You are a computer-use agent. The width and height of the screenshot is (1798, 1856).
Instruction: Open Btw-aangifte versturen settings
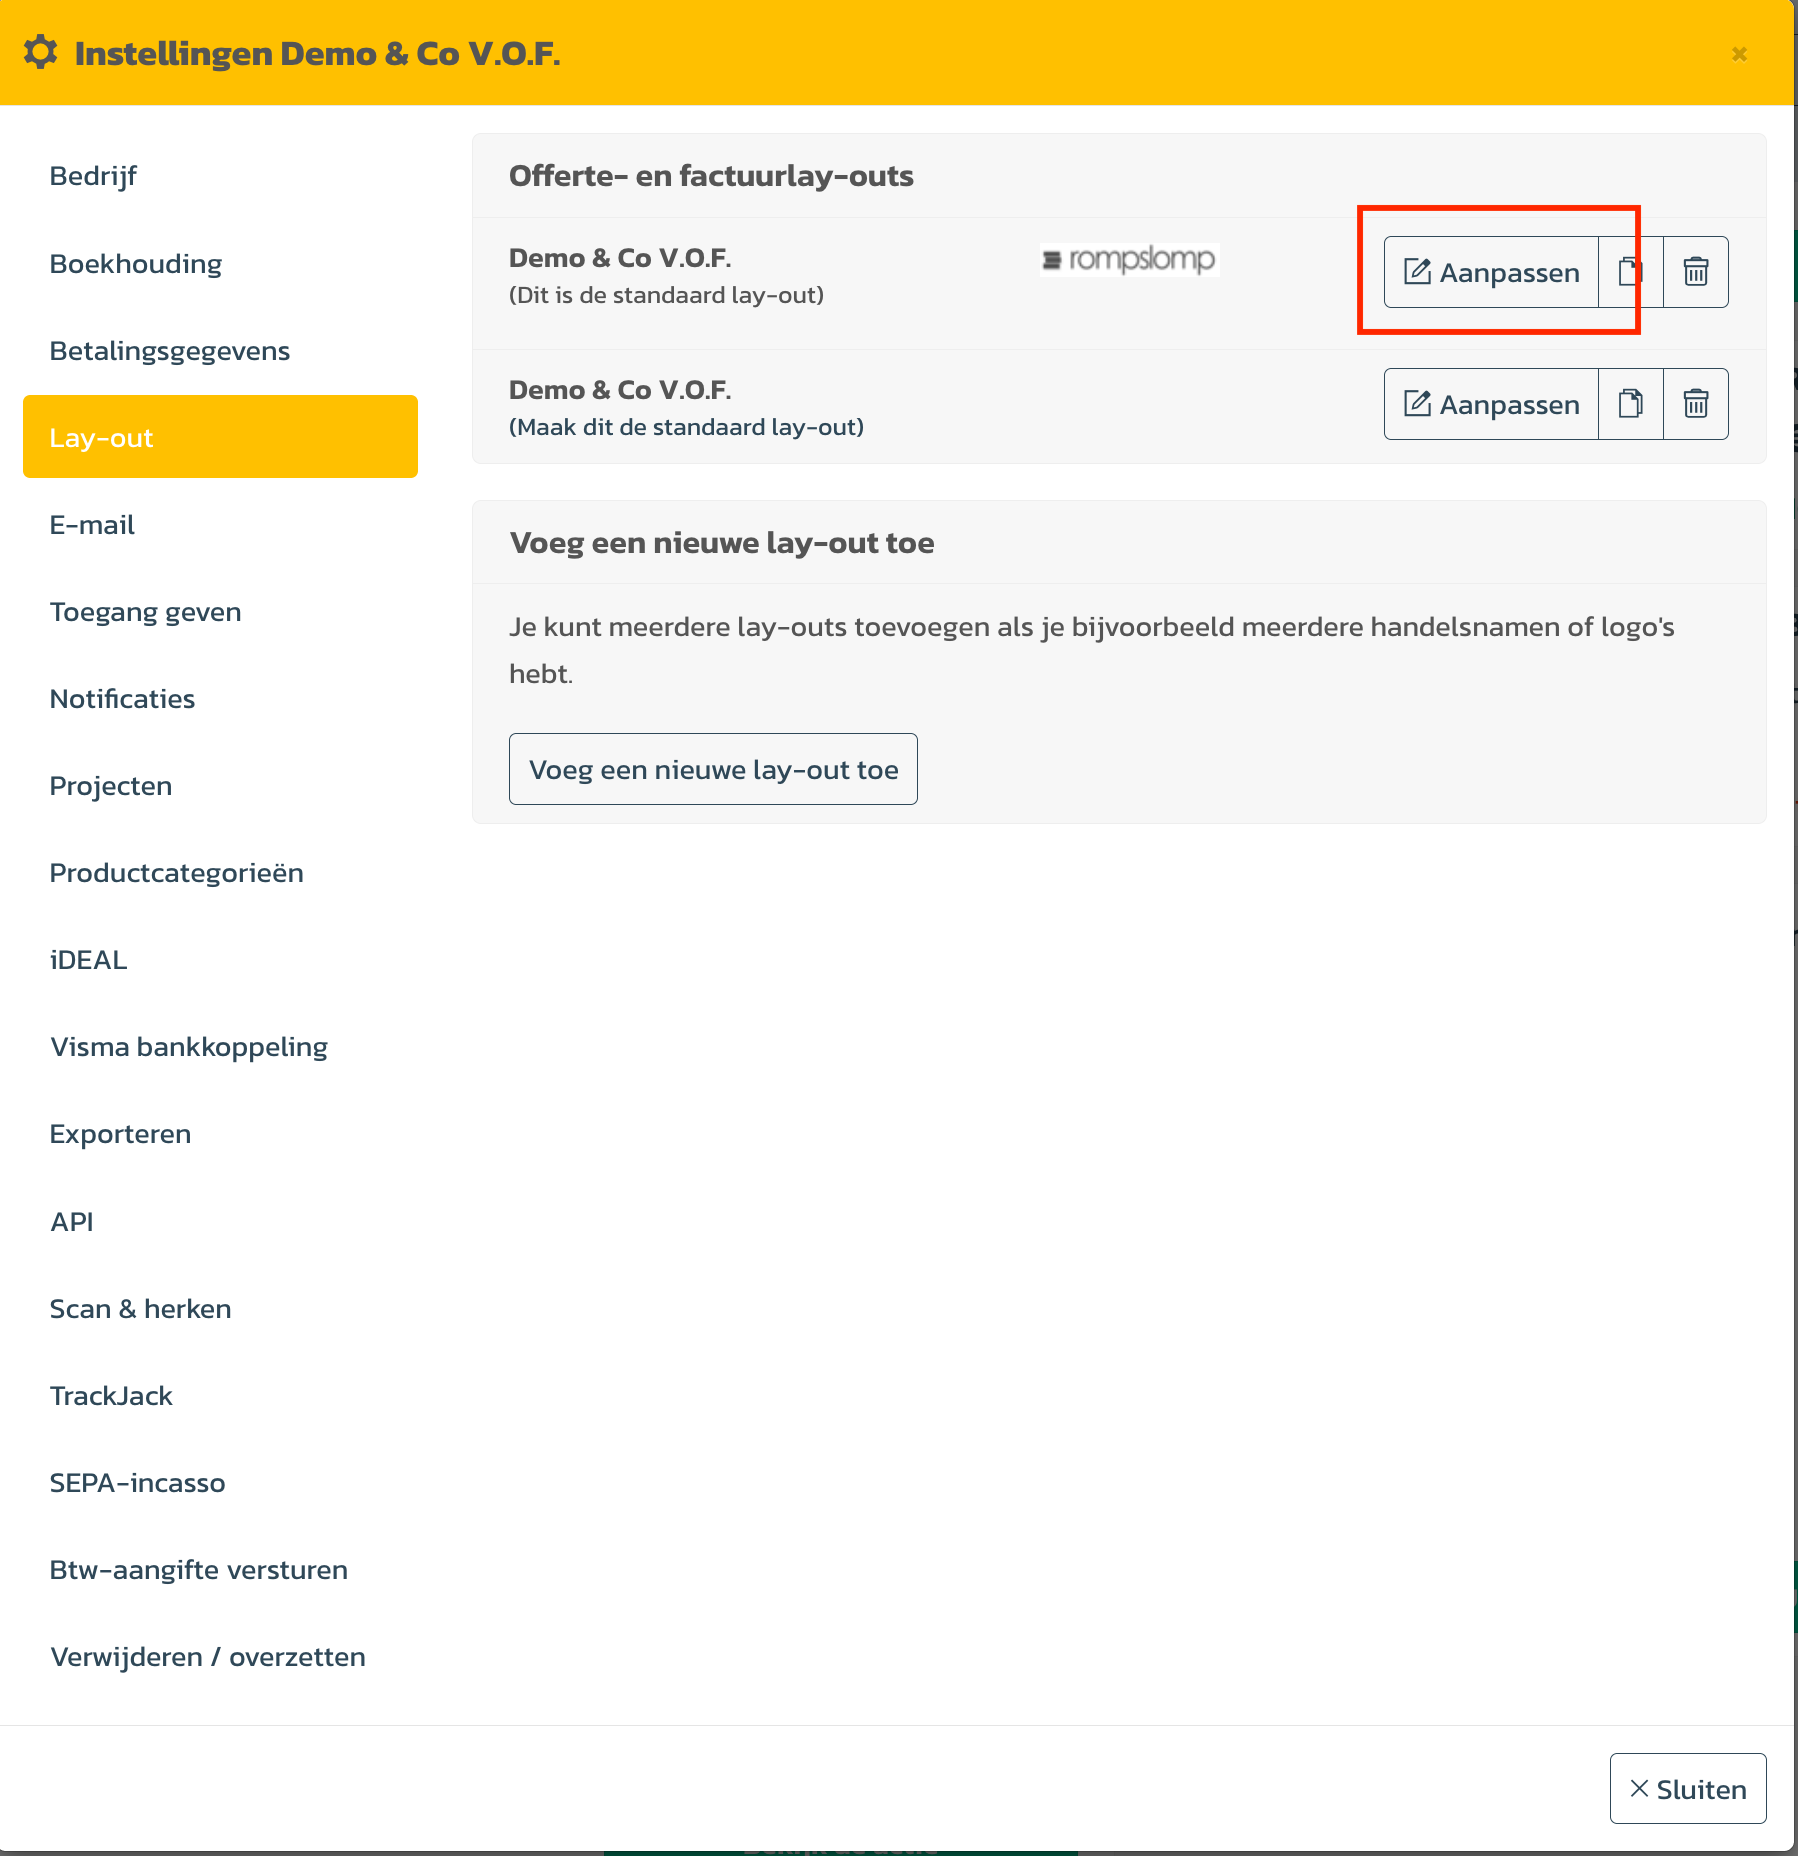pos(199,1570)
